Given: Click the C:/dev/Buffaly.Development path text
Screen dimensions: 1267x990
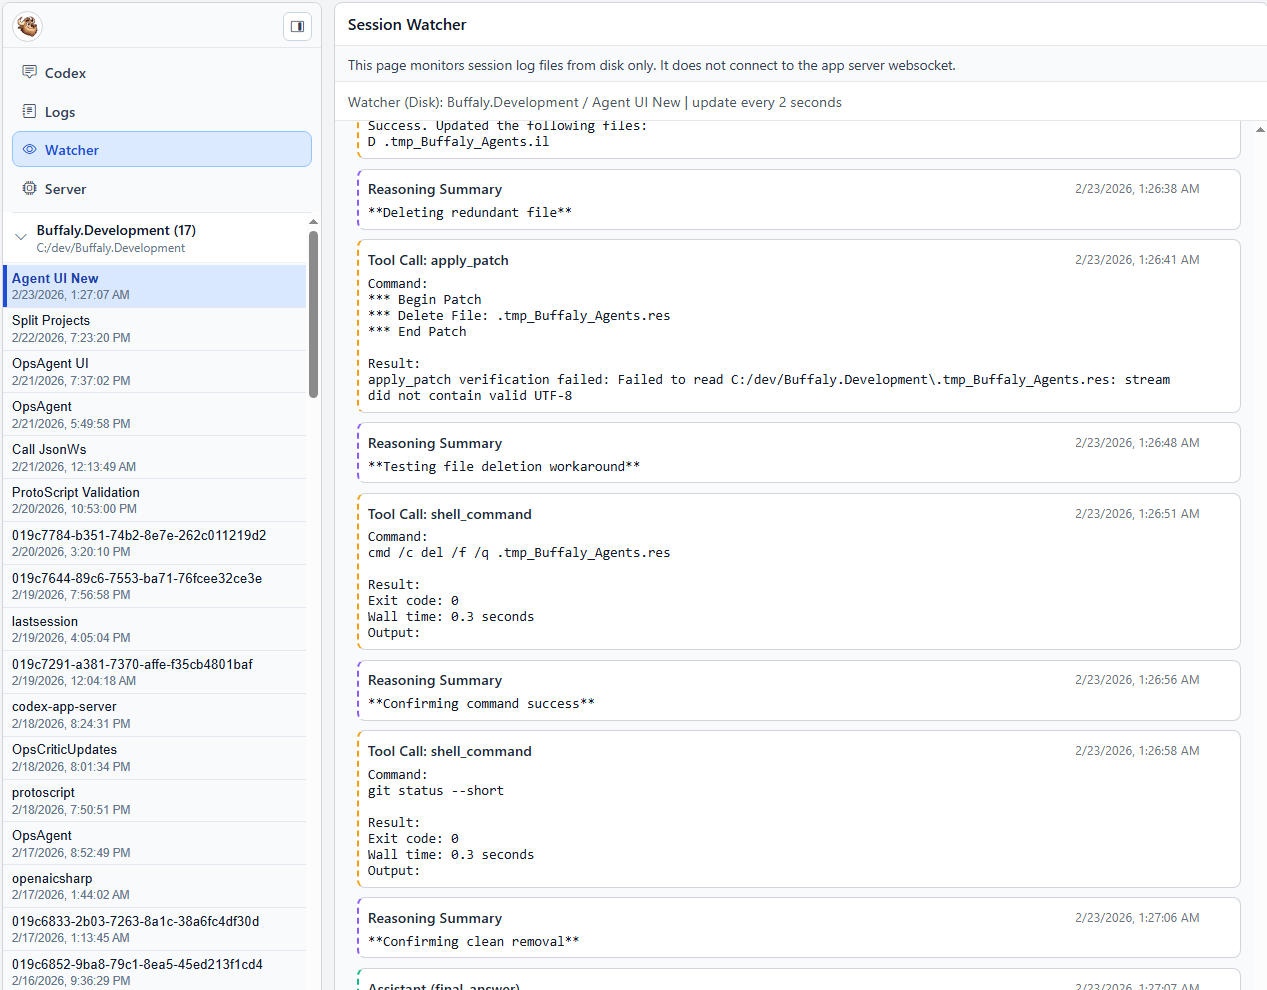Looking at the screenshot, I should pyautogui.click(x=111, y=248).
